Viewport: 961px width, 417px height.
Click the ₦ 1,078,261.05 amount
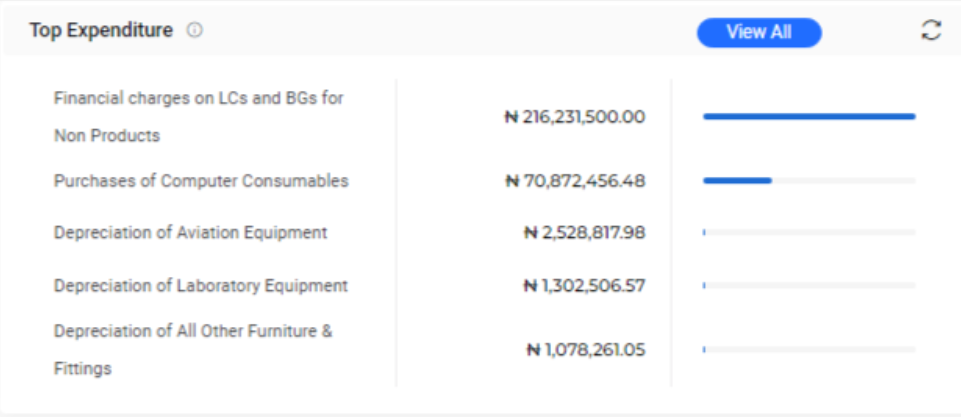point(586,350)
